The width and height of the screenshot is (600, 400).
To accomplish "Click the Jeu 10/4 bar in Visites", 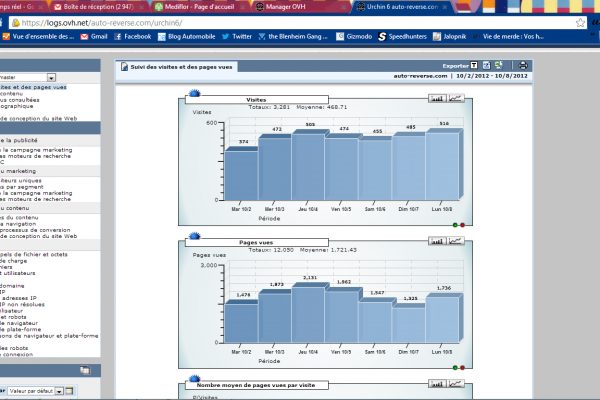I will [309, 165].
